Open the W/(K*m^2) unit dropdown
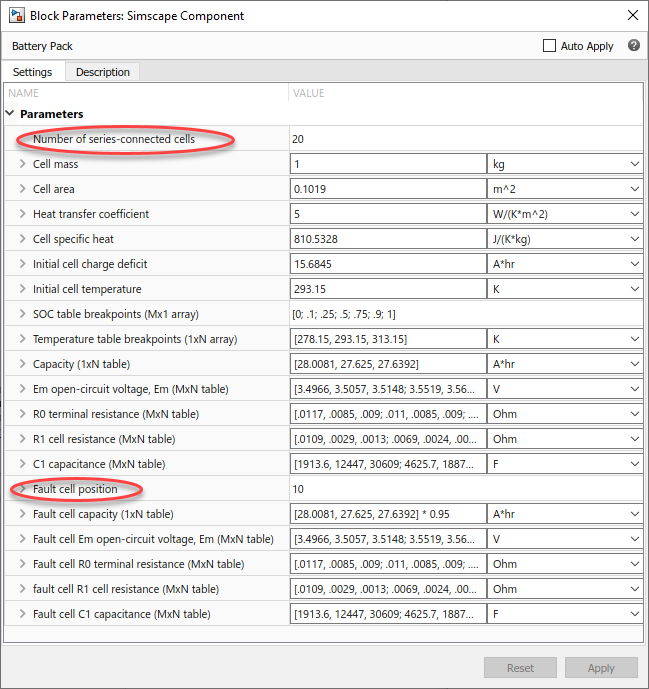 click(565, 214)
